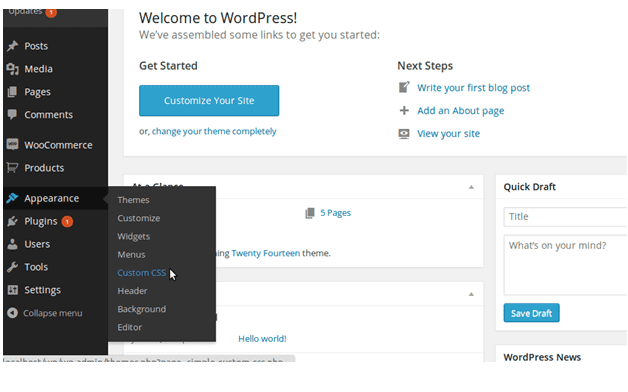The image size is (628, 392).
Task: Open the Twenty Fourteen theme link
Action: click(x=266, y=253)
